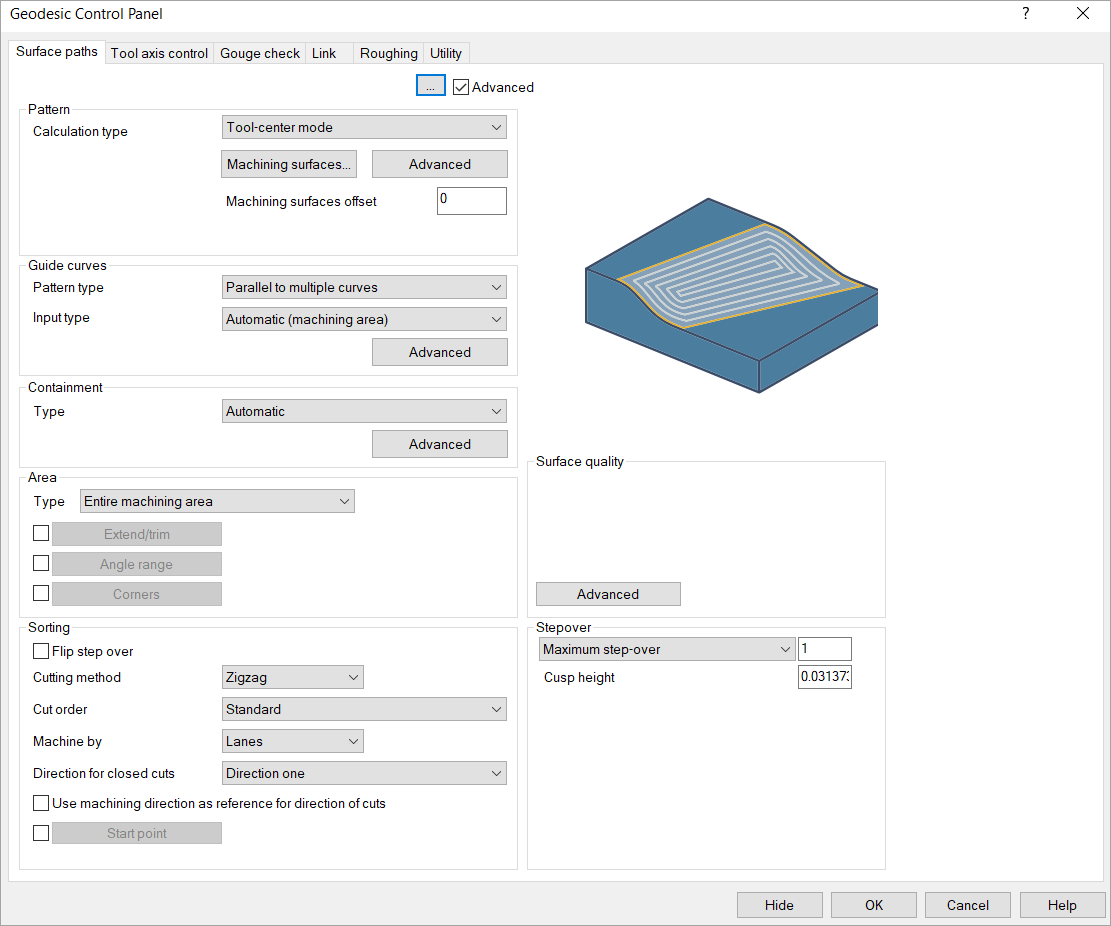Expand the Pattern type dropdown
This screenshot has width=1111, height=926.
point(364,288)
